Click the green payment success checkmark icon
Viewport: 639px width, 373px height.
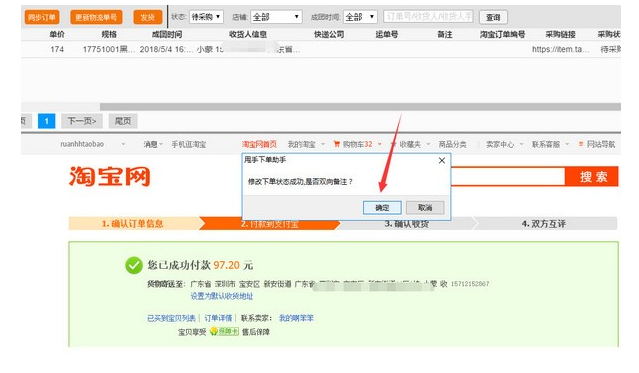click(x=134, y=265)
